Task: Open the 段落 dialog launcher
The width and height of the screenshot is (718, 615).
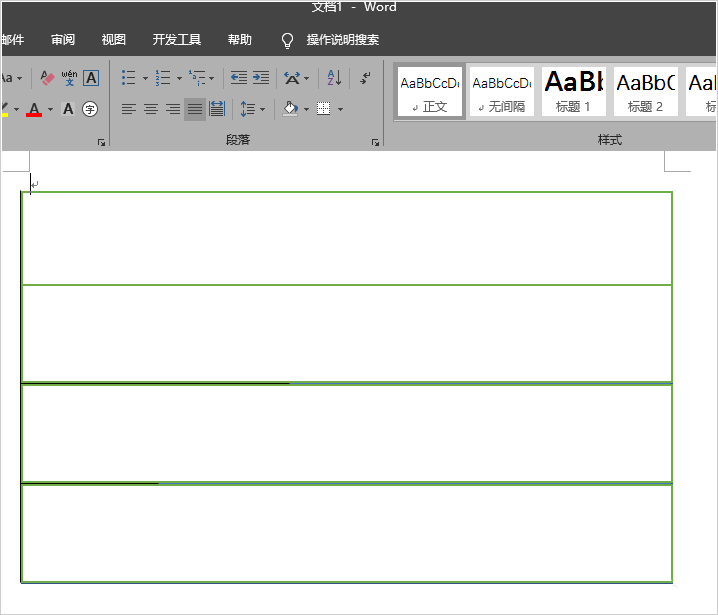Action: coord(375,142)
